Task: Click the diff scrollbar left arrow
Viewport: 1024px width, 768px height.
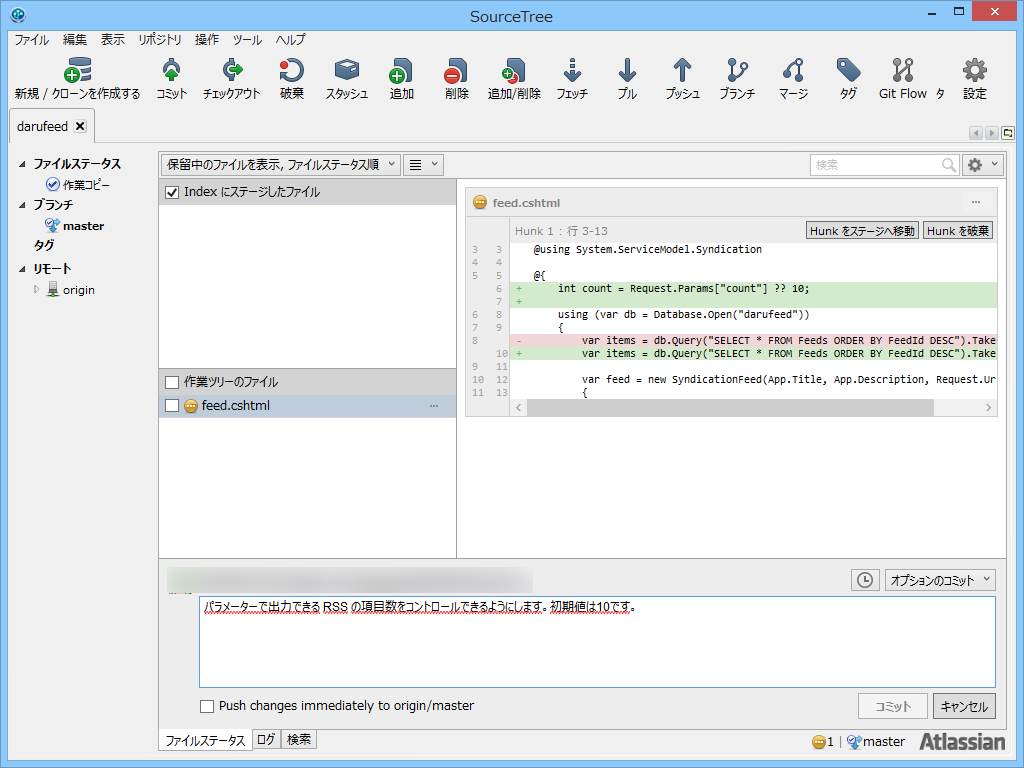Action: 519,408
